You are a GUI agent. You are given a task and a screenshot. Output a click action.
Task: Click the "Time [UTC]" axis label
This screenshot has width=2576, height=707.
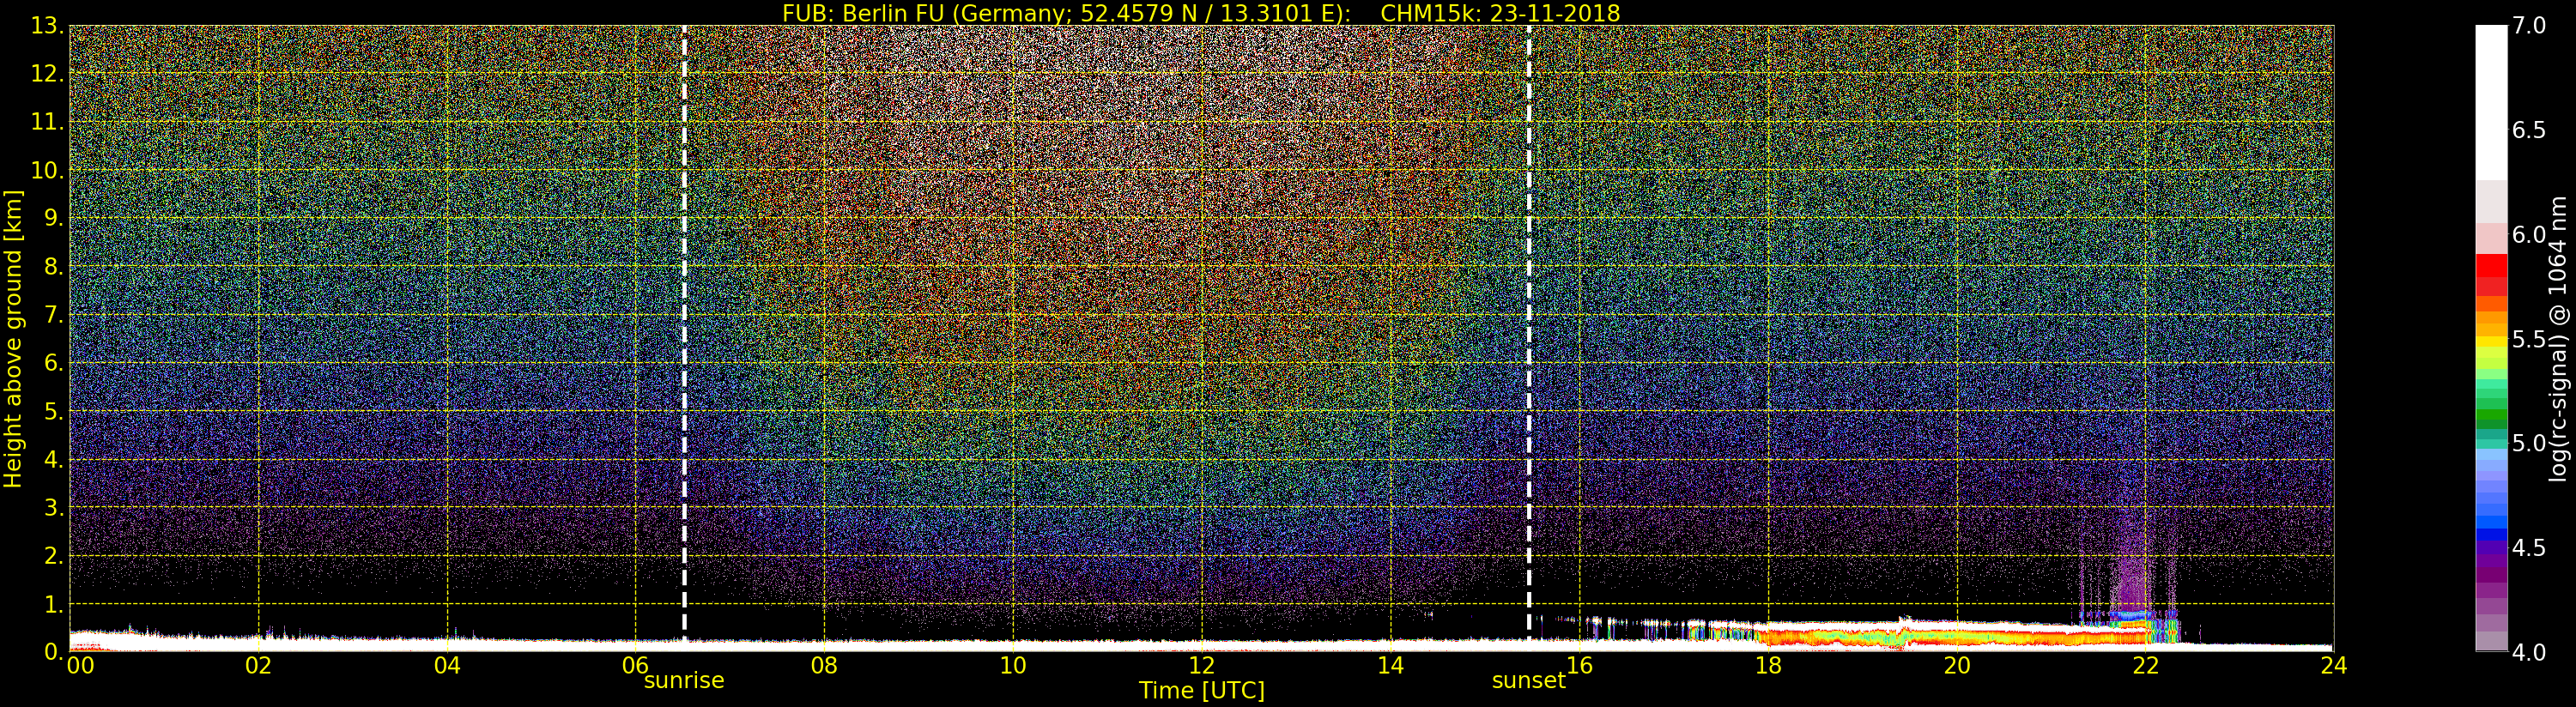[1202, 691]
